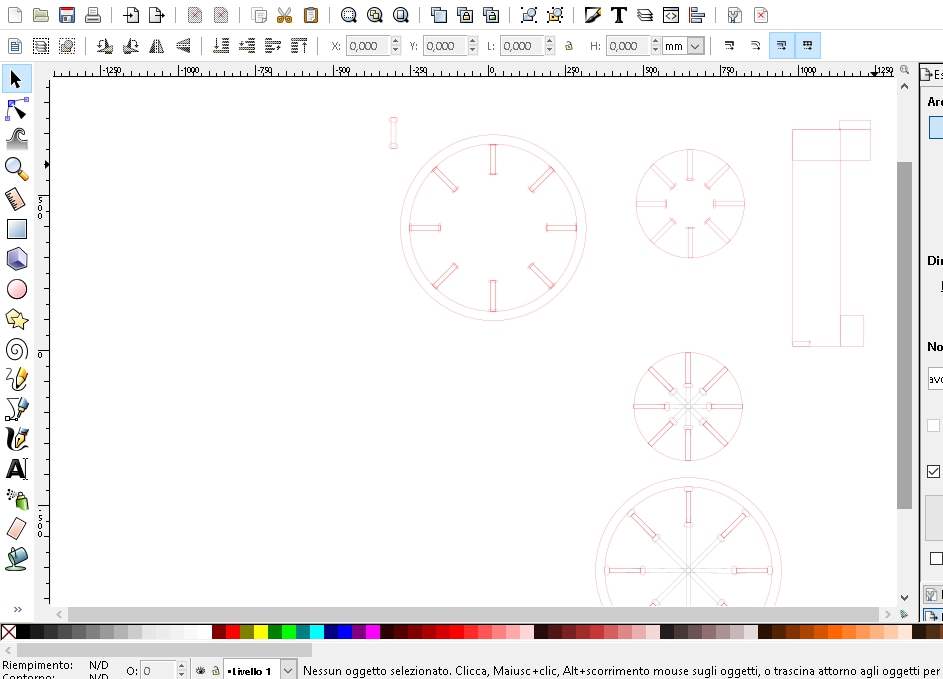
Task: Pick the yellow palette swatch
Action: tap(260, 631)
